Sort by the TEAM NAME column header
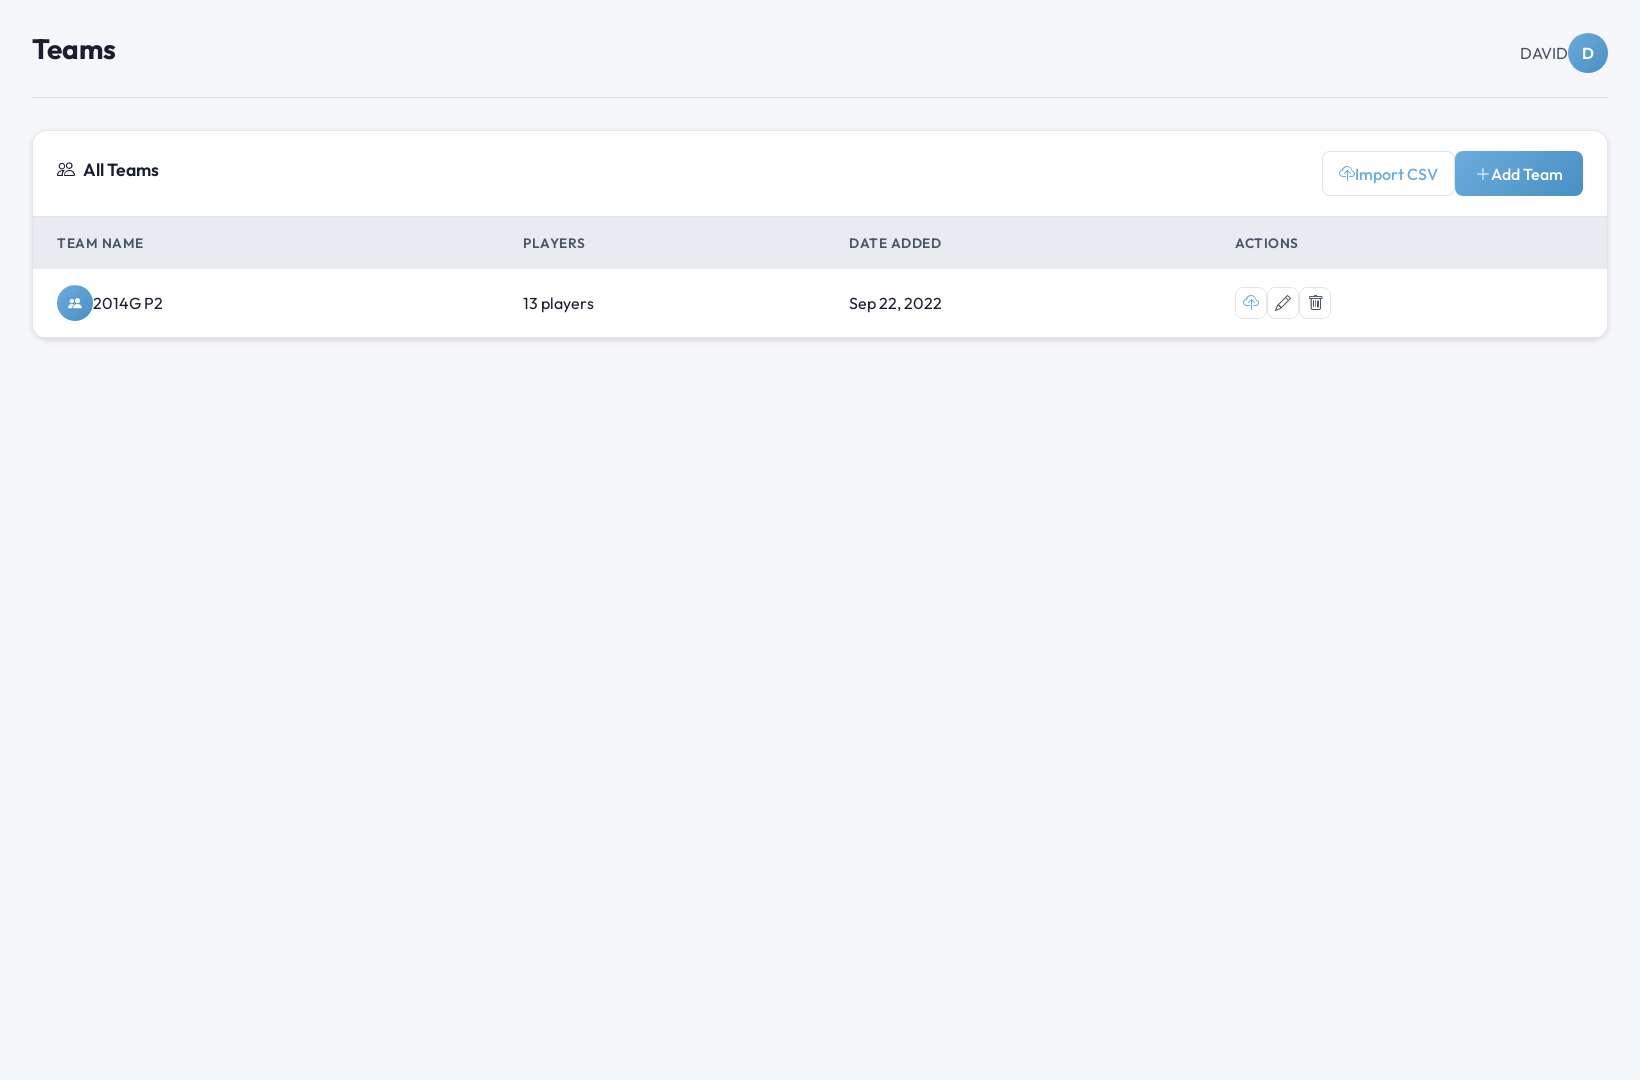This screenshot has width=1640, height=1080. point(100,243)
